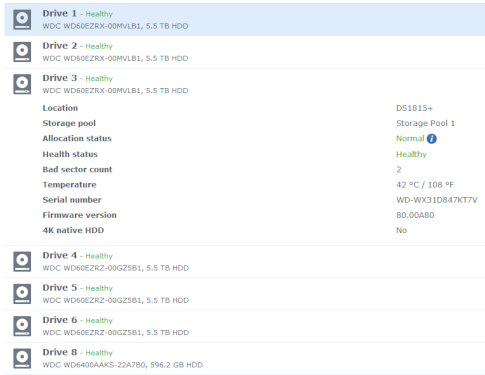Expand the Drive 6 row
The width and height of the screenshot is (485, 375).
pos(244,326)
